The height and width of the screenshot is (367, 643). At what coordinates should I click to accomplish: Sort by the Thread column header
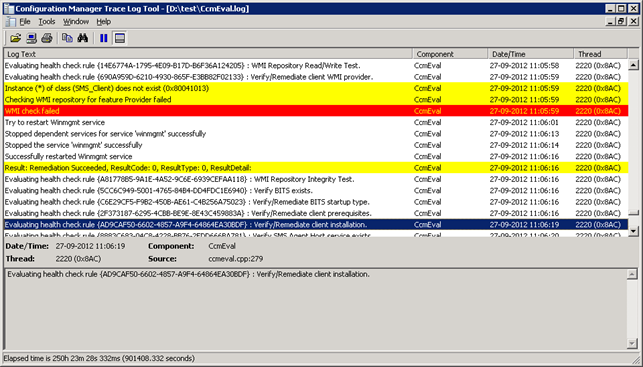[x=600, y=54]
